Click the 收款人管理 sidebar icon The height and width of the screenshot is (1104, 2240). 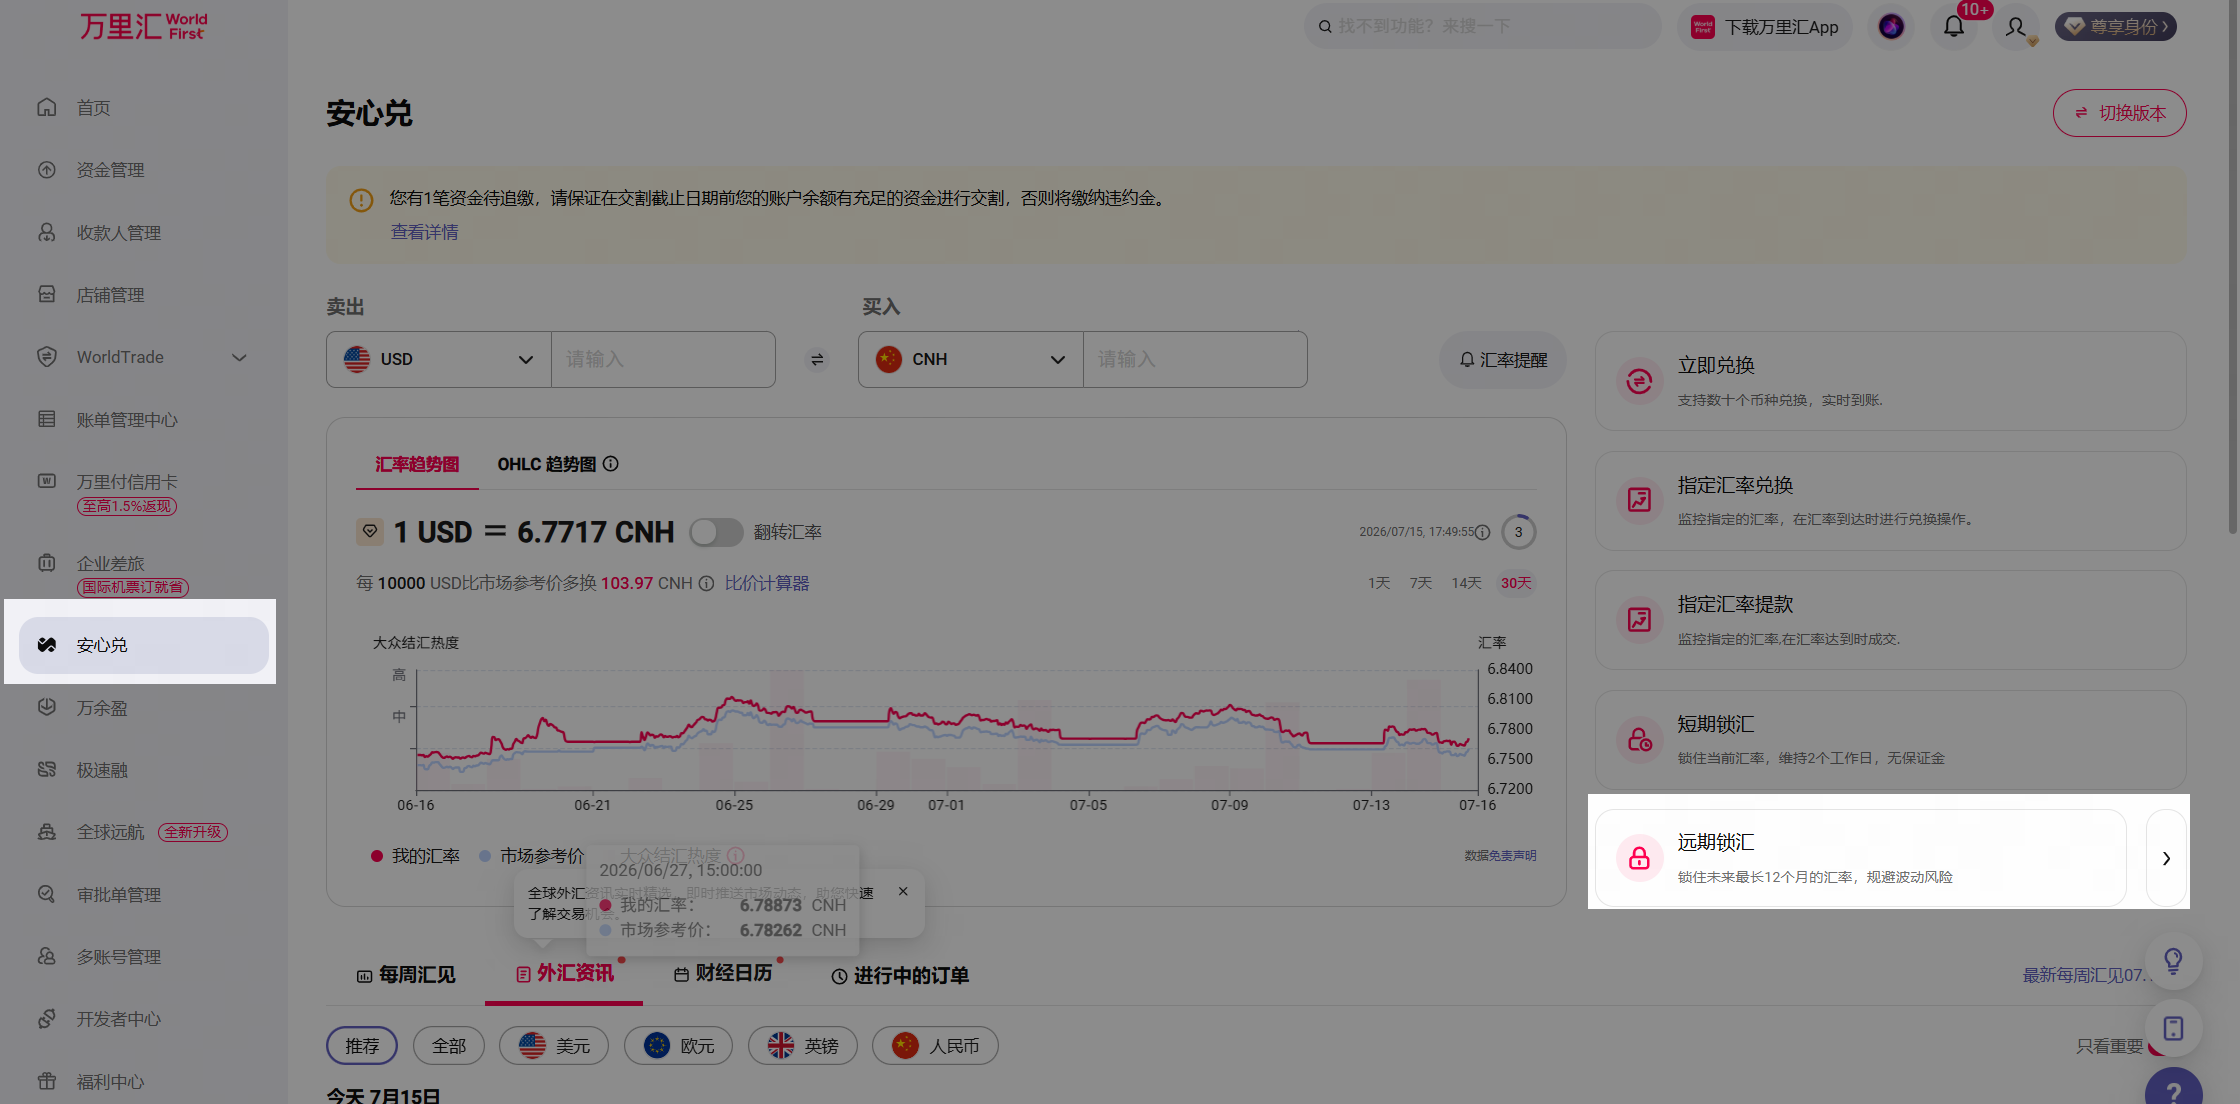[47, 232]
